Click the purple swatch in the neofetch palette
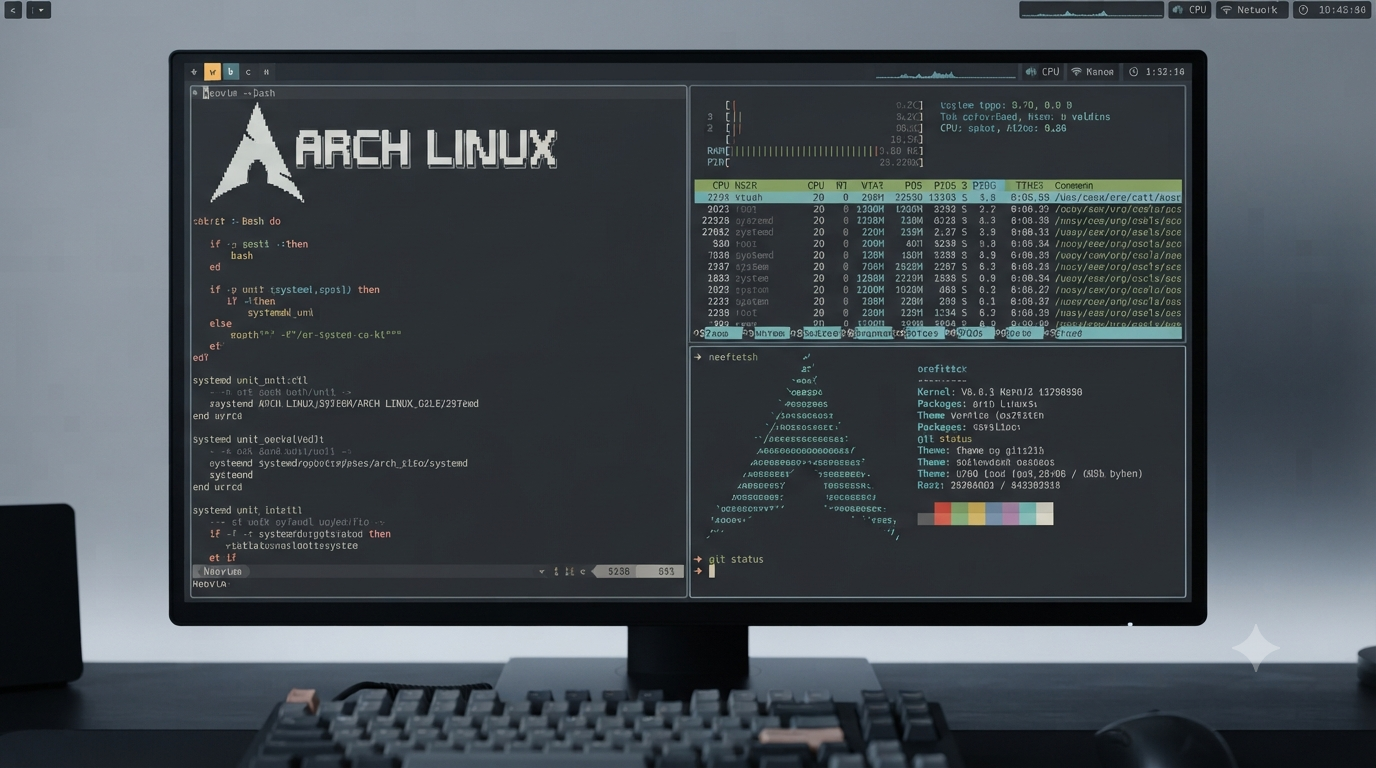The width and height of the screenshot is (1376, 768). [1010, 514]
